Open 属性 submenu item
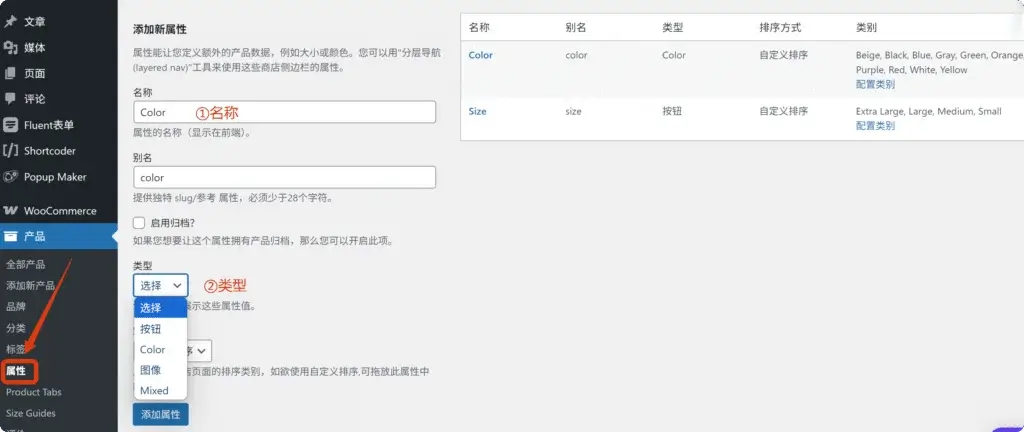The width and height of the screenshot is (1024, 432). [19, 371]
